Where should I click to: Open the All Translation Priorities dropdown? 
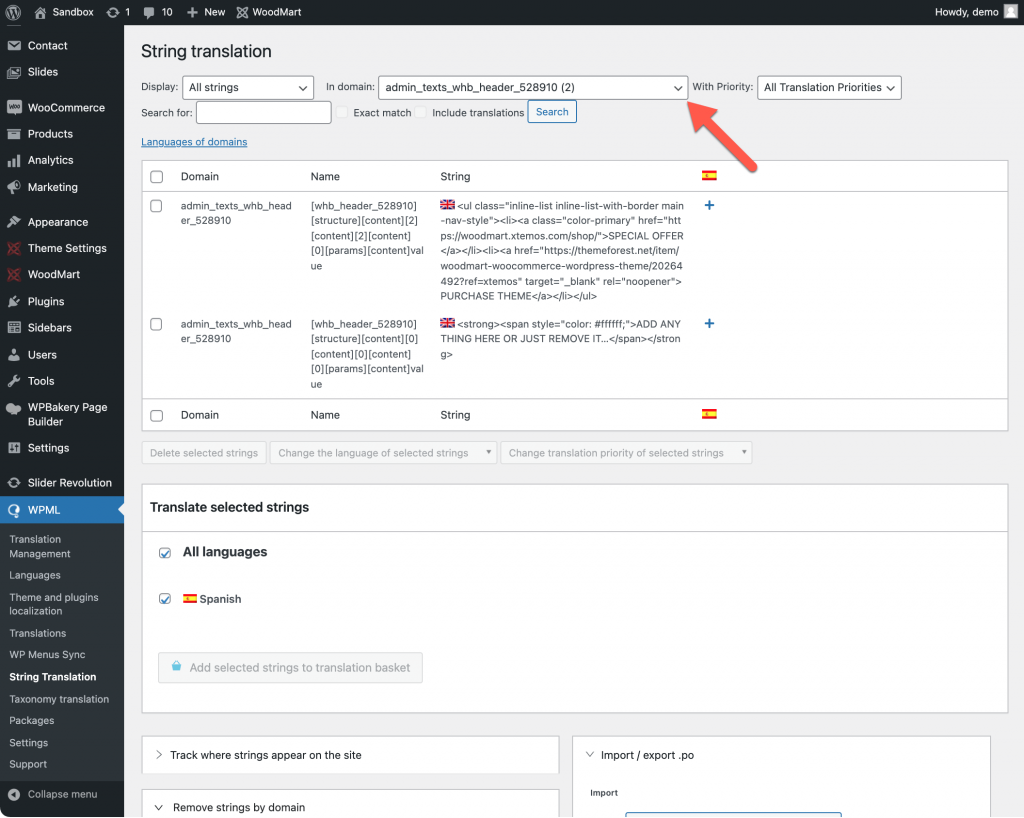829,87
